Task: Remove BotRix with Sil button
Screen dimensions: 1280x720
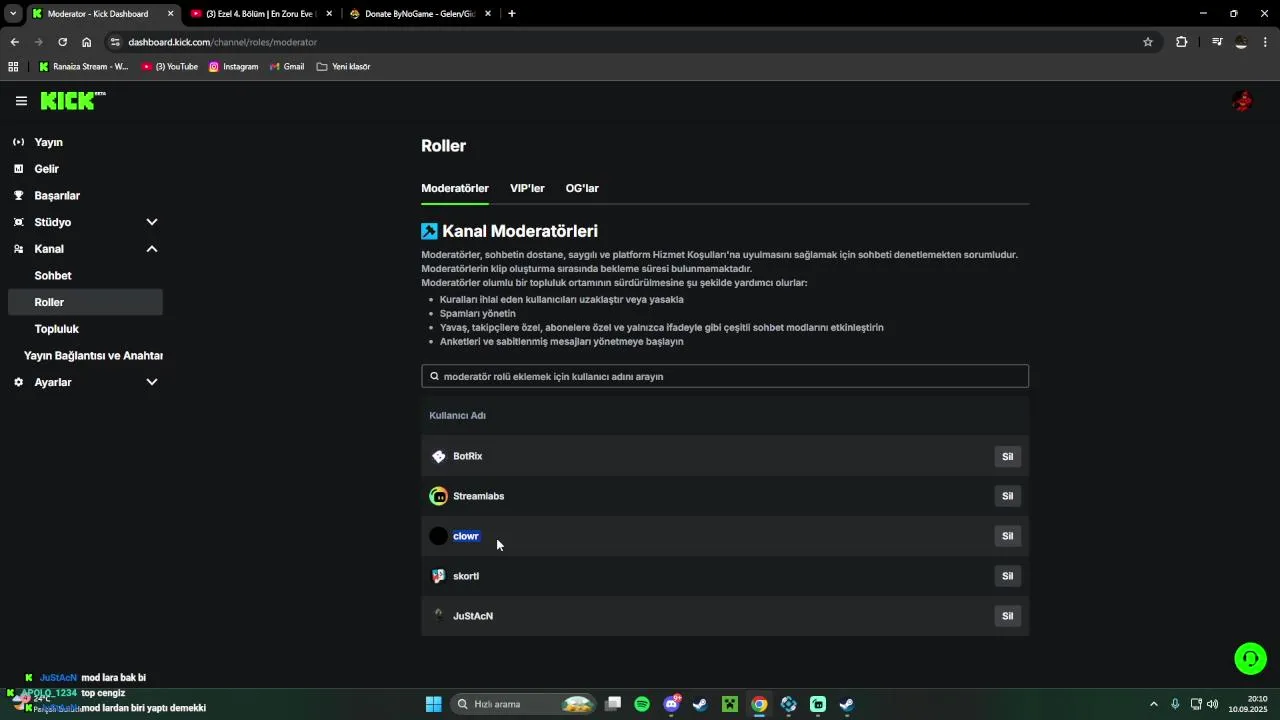Action: (x=1007, y=457)
